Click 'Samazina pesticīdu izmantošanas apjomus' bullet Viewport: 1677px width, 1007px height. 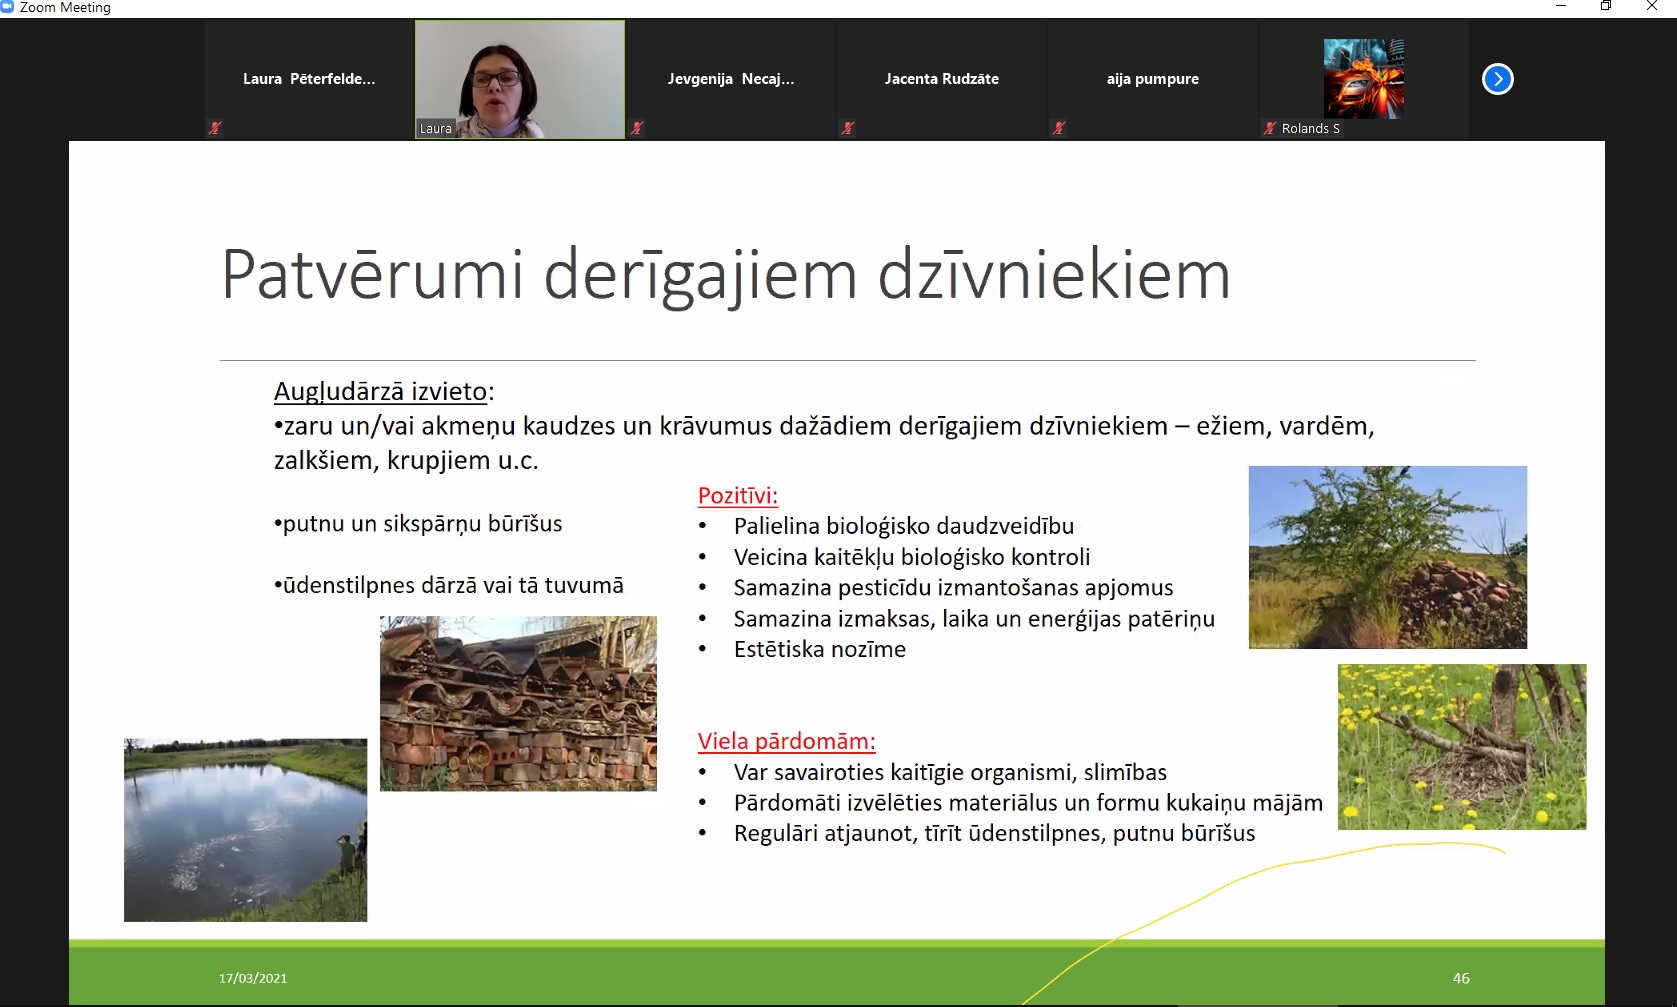(954, 588)
